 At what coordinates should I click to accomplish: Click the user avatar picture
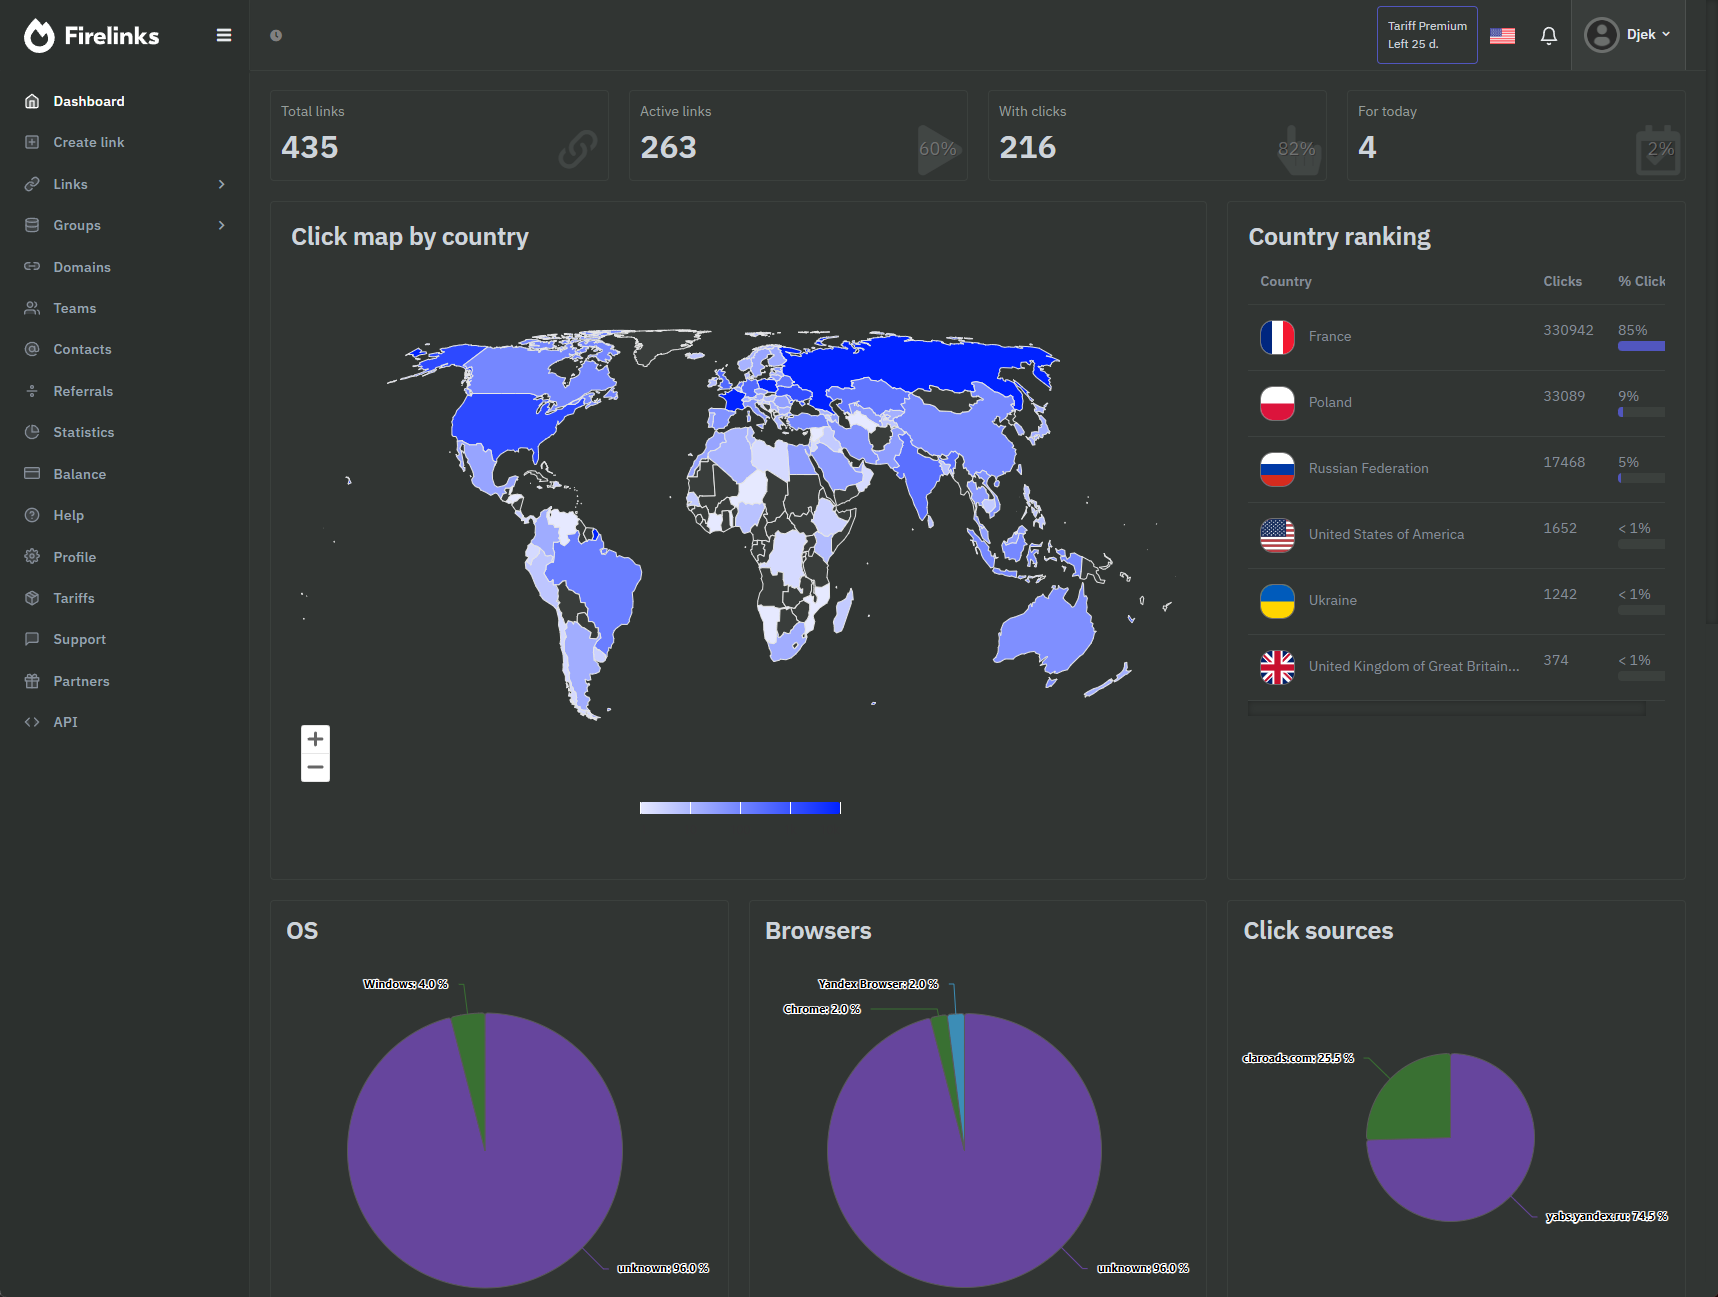point(1601,34)
